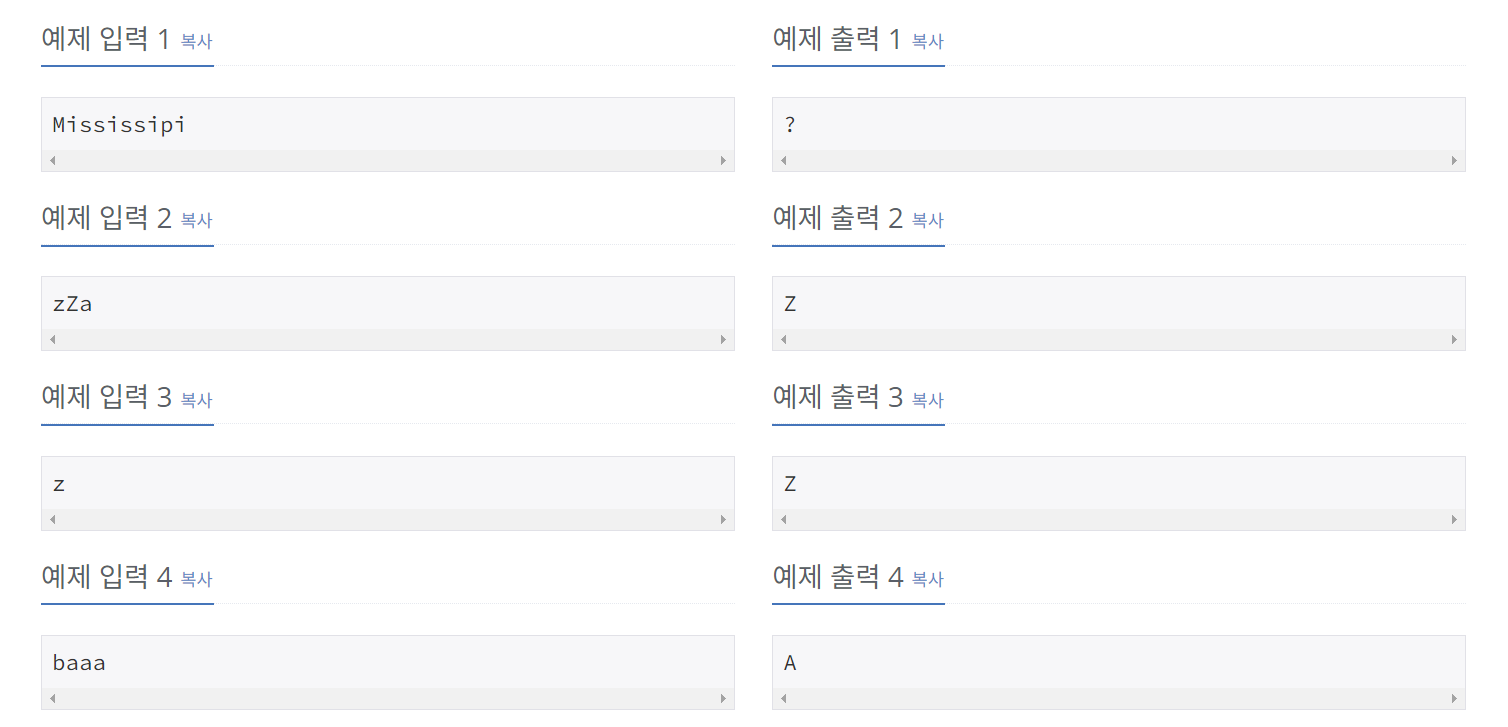1508x727 pixels.
Task: Click the left scroll arrow under the ? output box
Action: [x=784, y=160]
